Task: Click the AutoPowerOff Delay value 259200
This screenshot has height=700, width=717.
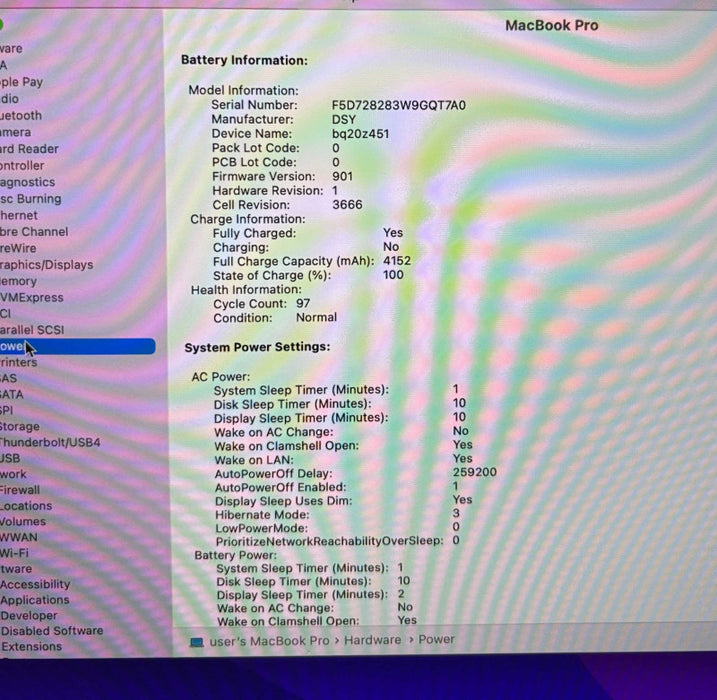Action: point(475,472)
